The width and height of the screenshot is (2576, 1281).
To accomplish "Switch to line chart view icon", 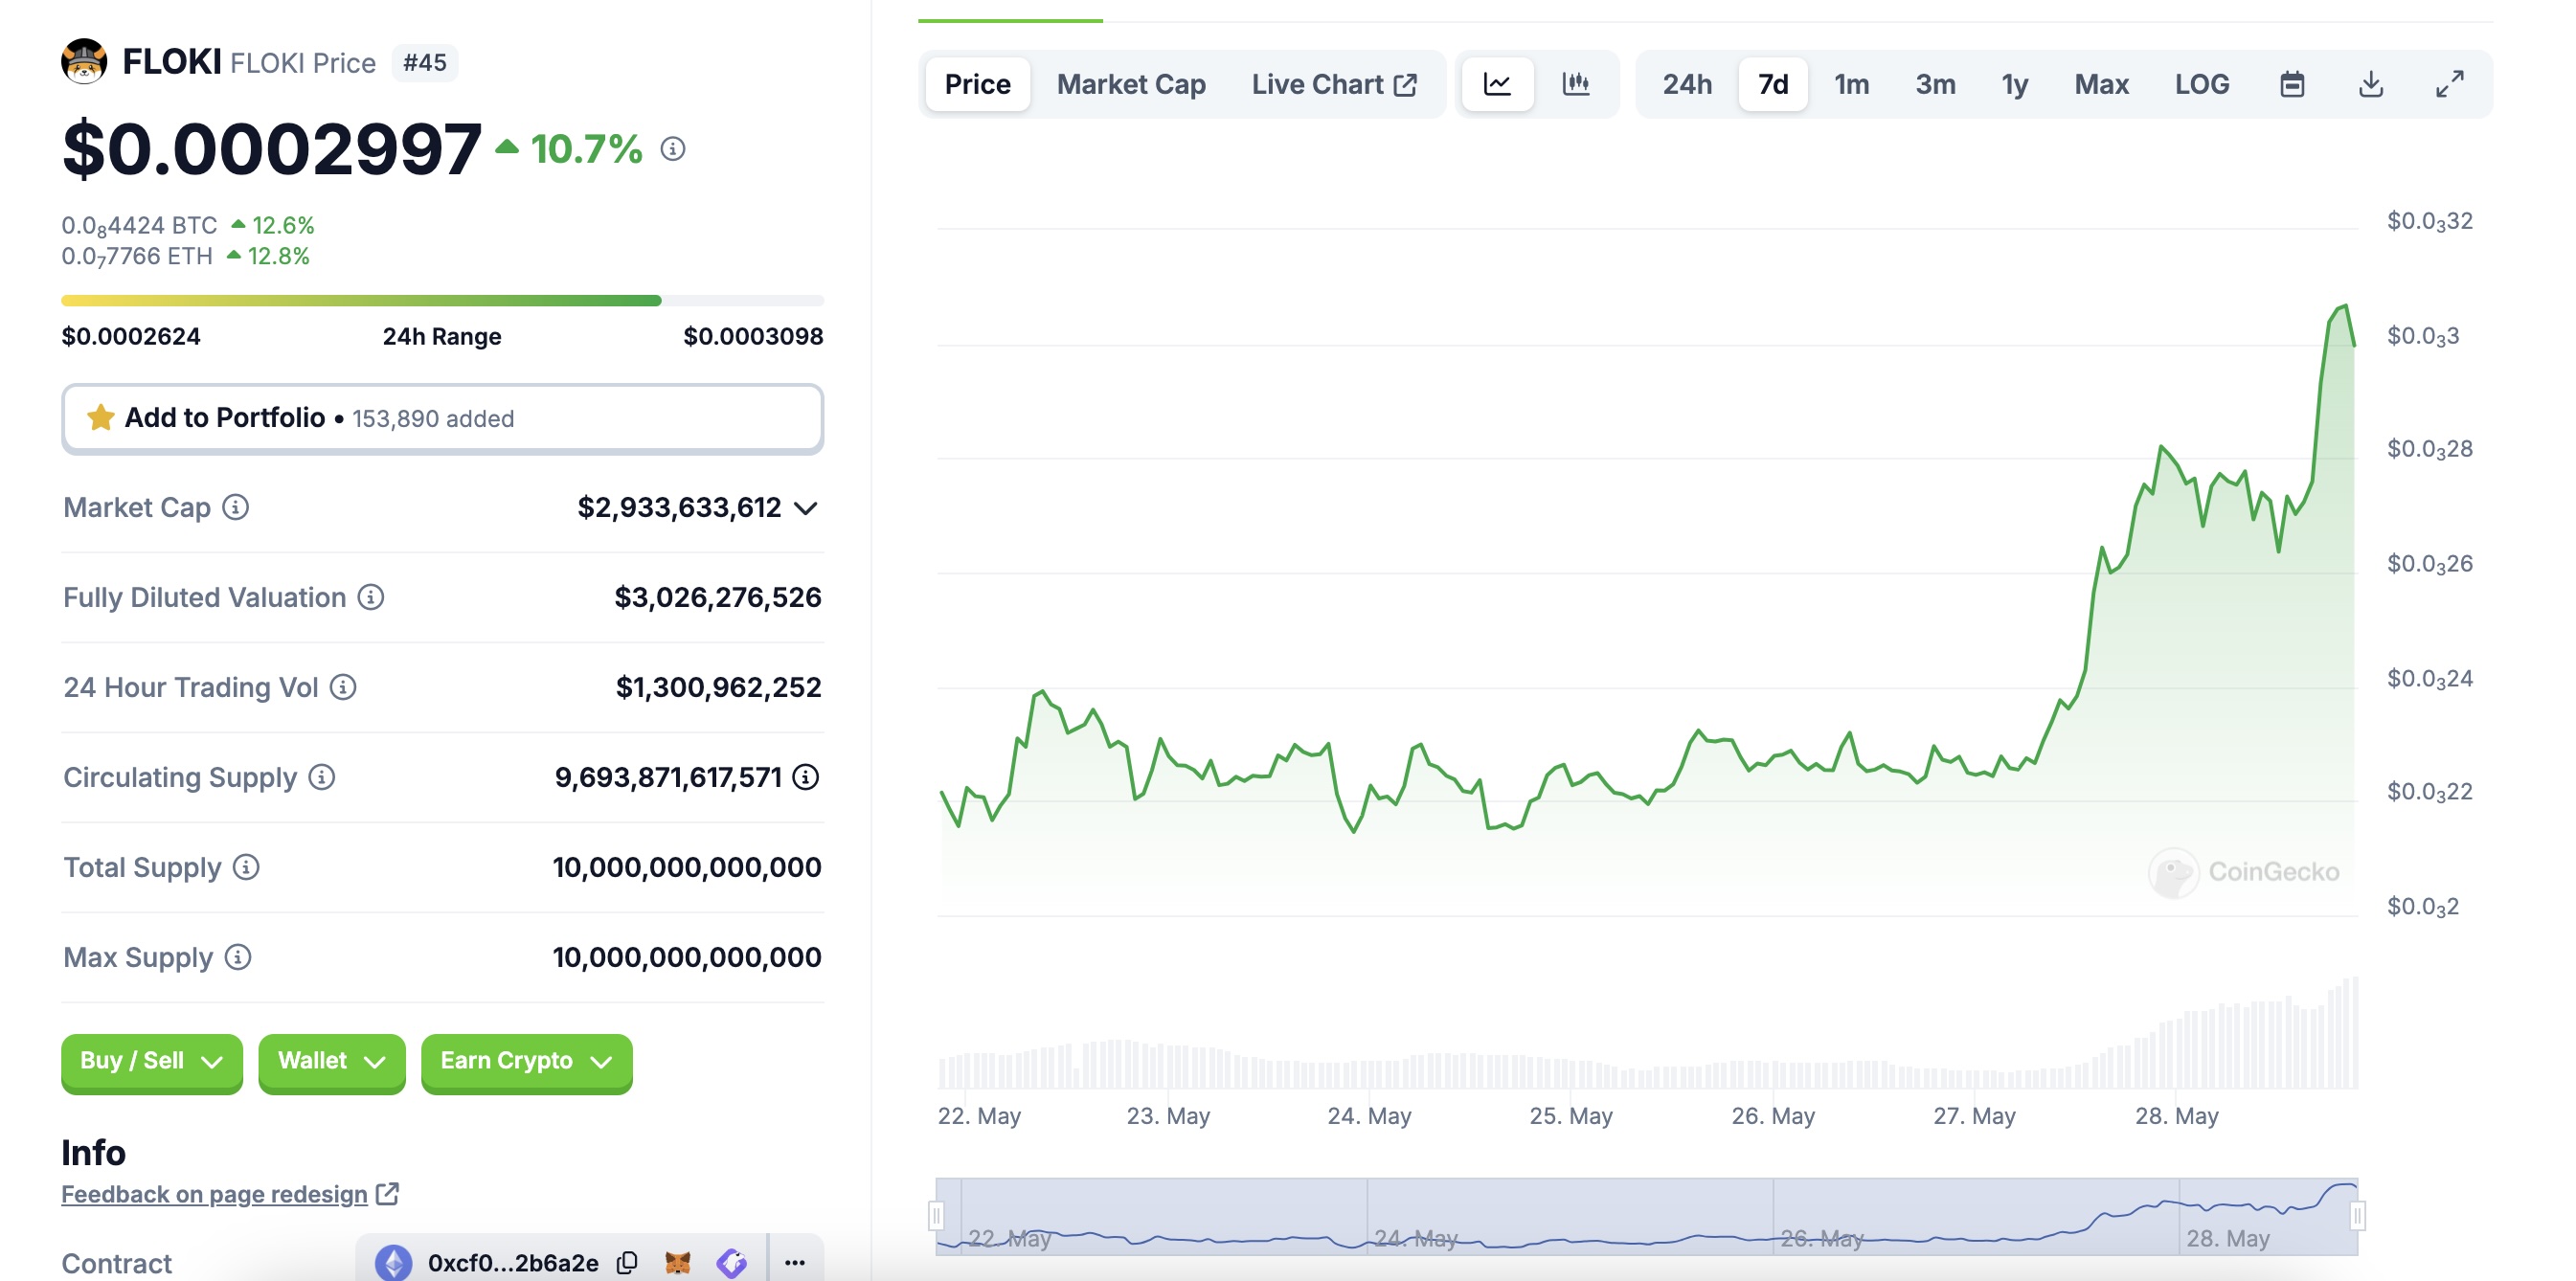I will (x=1497, y=84).
